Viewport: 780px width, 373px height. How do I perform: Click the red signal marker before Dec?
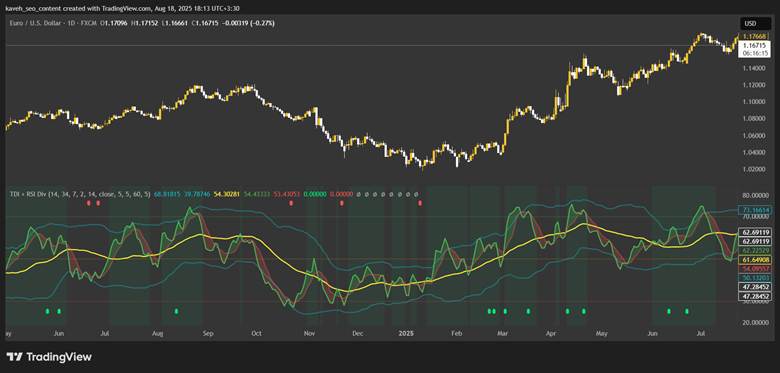pos(342,203)
